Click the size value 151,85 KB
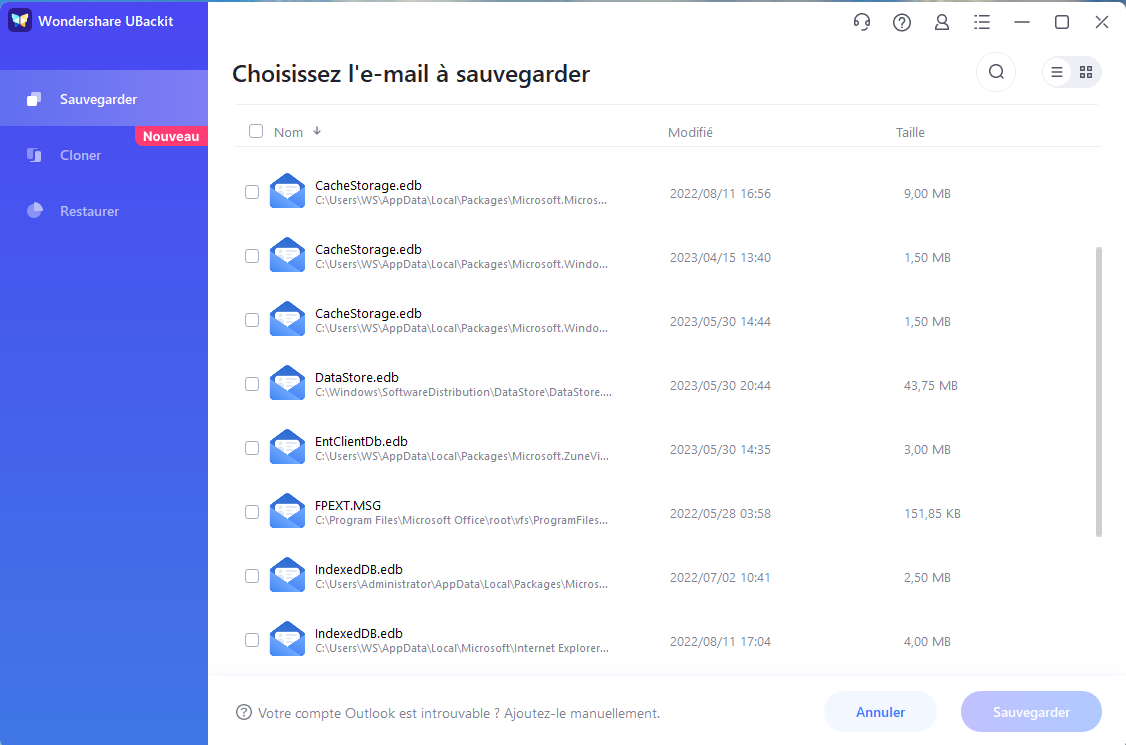Viewport: 1126px width, 745px height. (932, 514)
